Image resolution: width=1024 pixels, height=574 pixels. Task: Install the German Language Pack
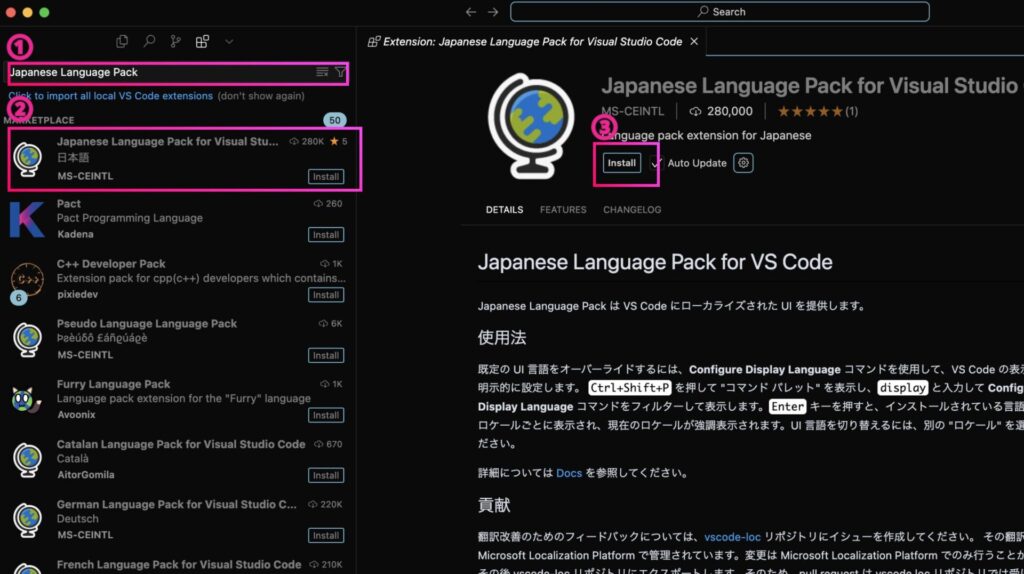326,535
